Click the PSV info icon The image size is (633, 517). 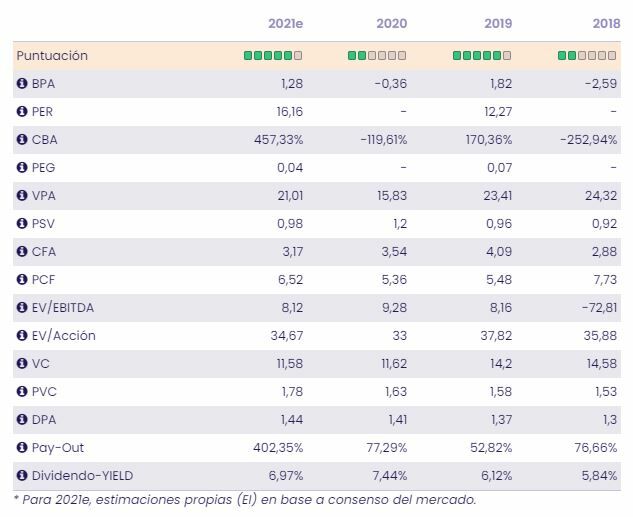21,224
